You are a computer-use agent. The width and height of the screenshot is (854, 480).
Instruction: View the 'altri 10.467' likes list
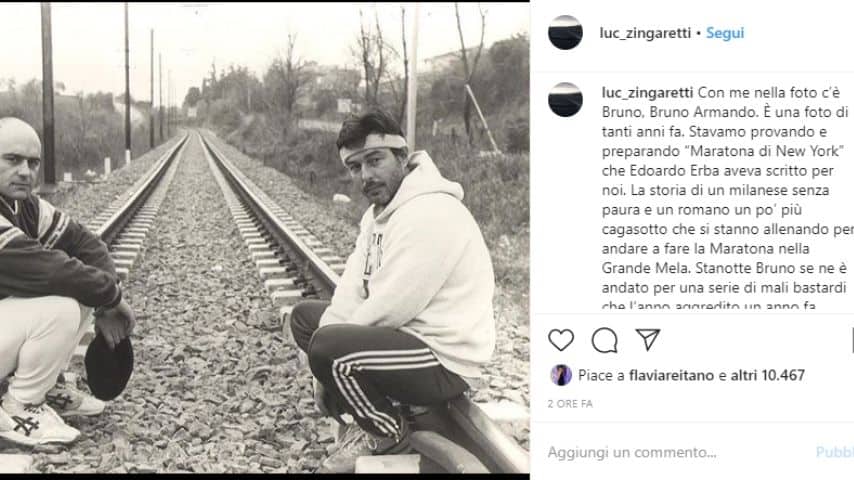[767, 375]
